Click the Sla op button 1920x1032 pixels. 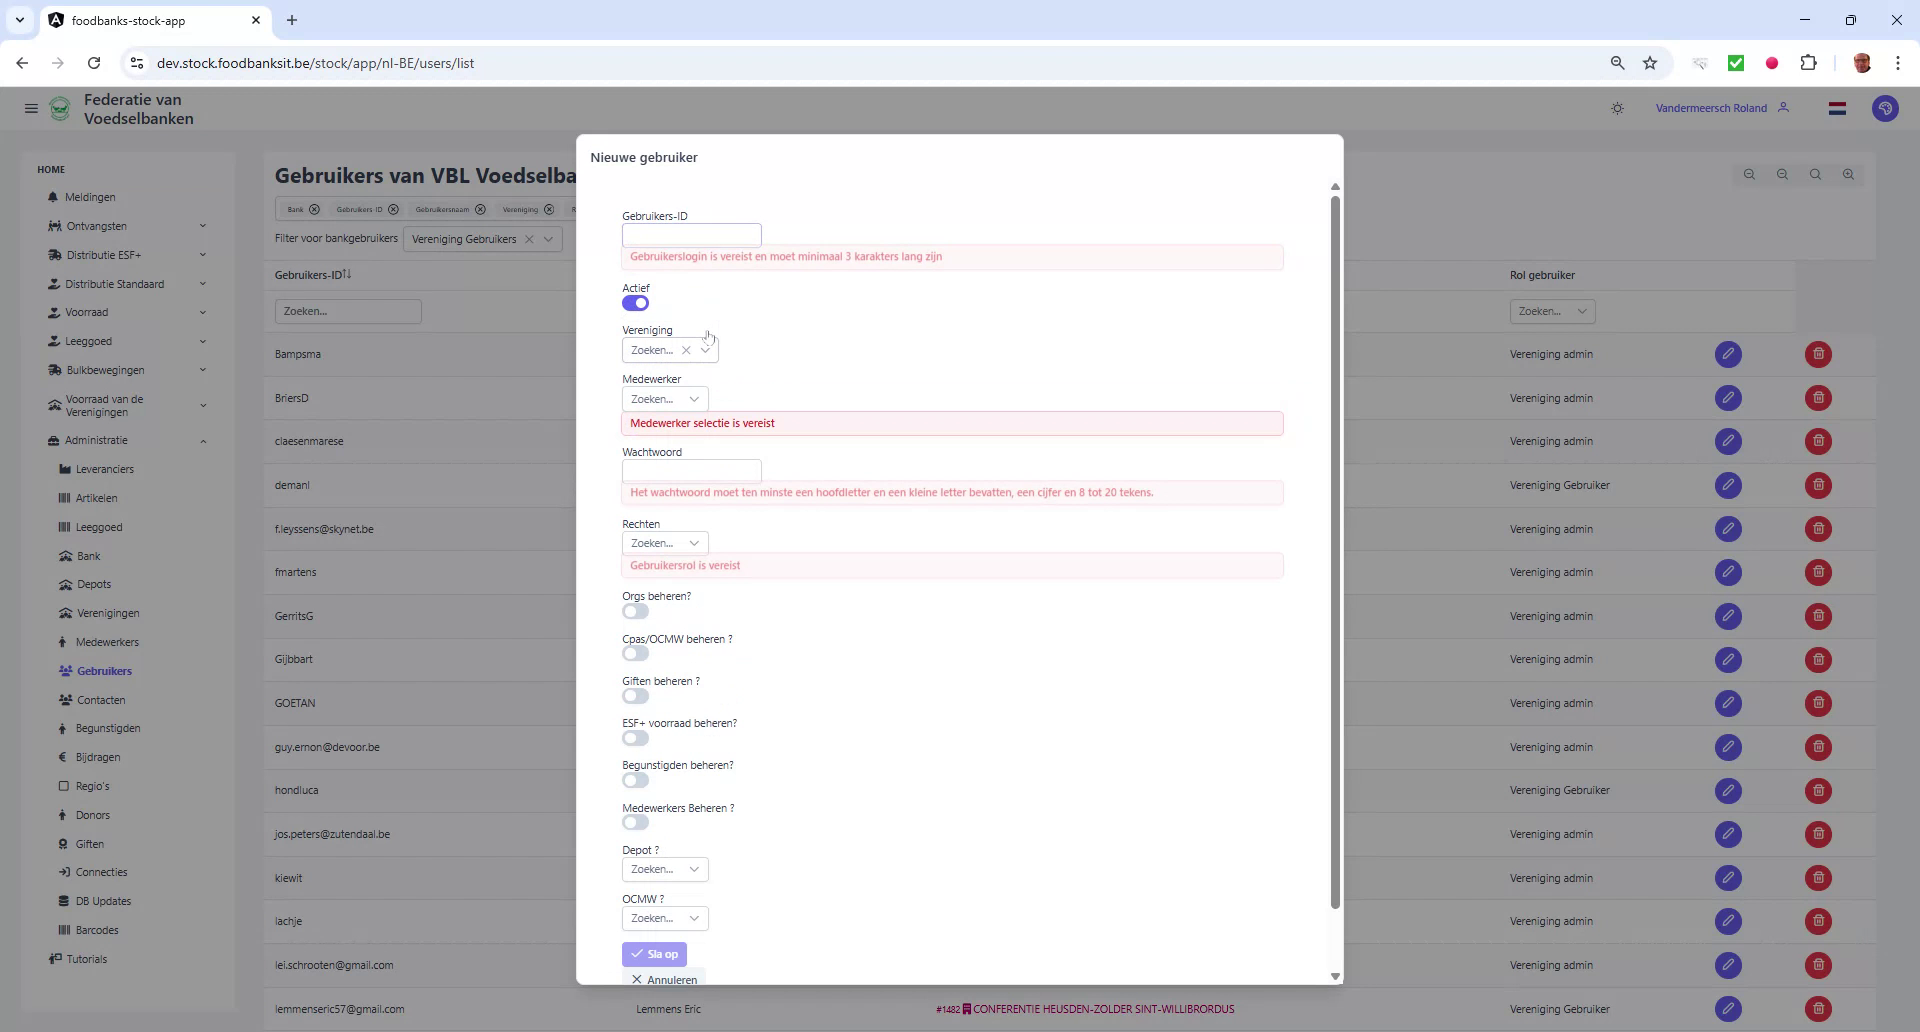click(654, 954)
